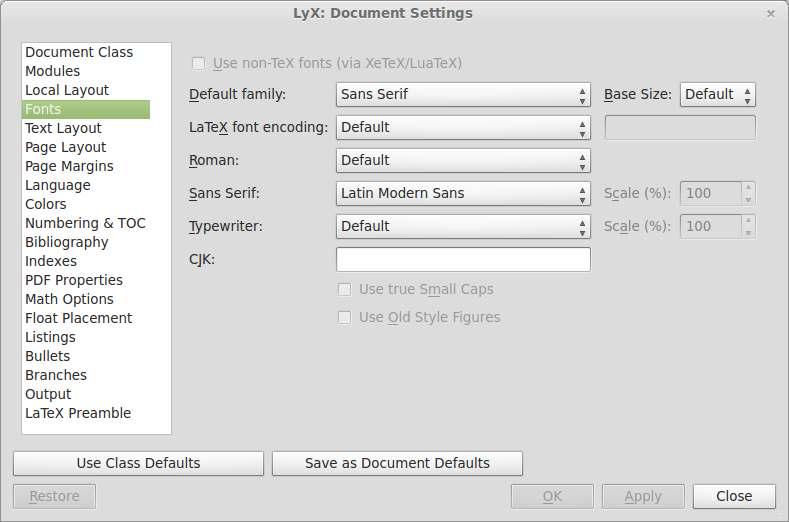
Task: Toggle Use Old Style Figures checkbox
Action: click(x=345, y=317)
